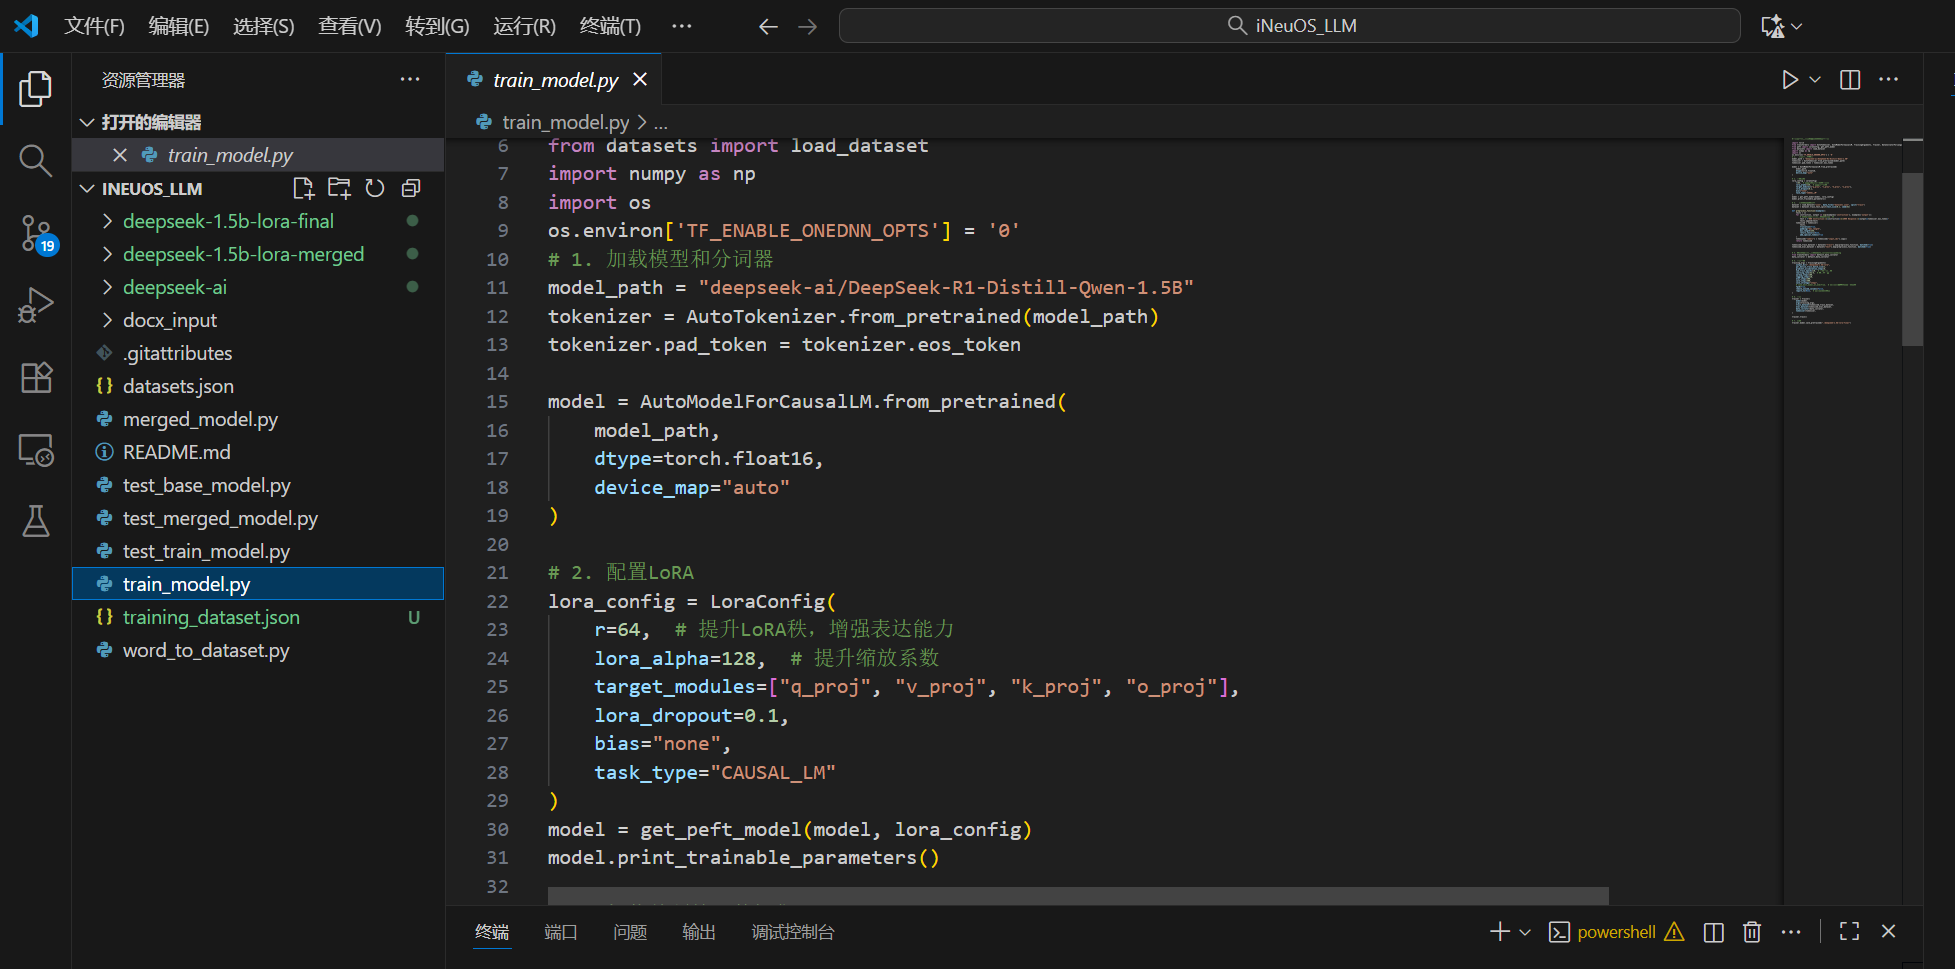
Task: Switch to the 问题 panel tab
Action: [630, 932]
